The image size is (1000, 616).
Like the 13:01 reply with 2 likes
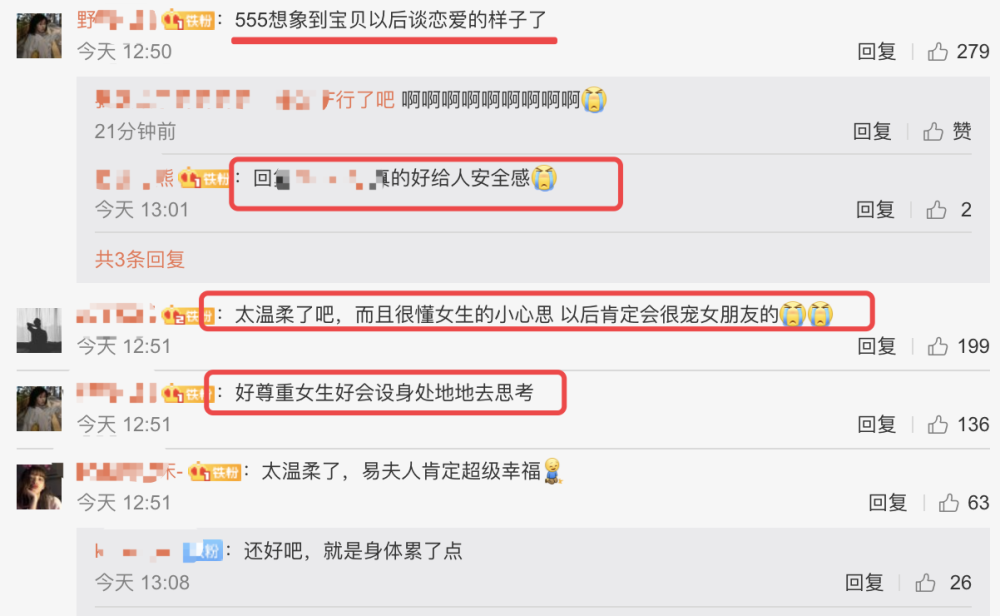pyautogui.click(x=936, y=209)
